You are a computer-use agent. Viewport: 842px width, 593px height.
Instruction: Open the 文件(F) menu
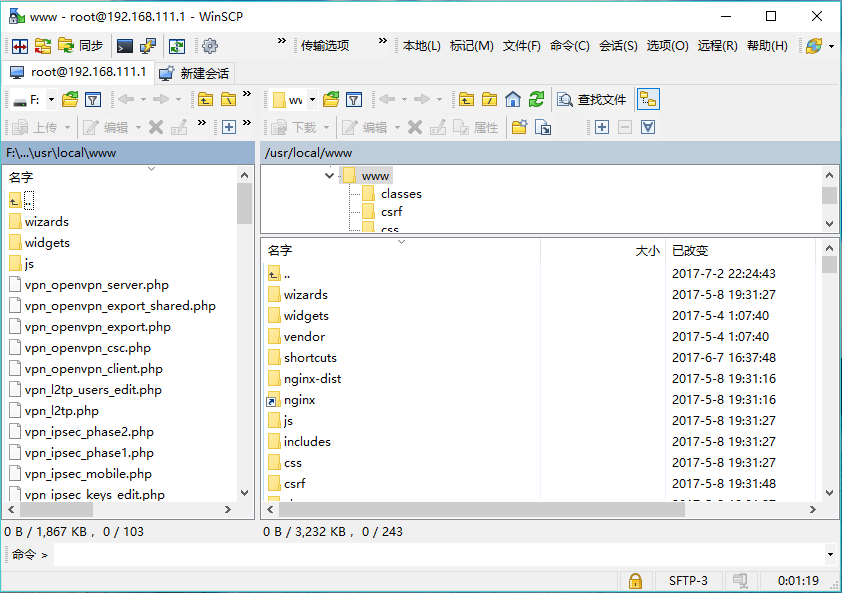click(x=521, y=46)
